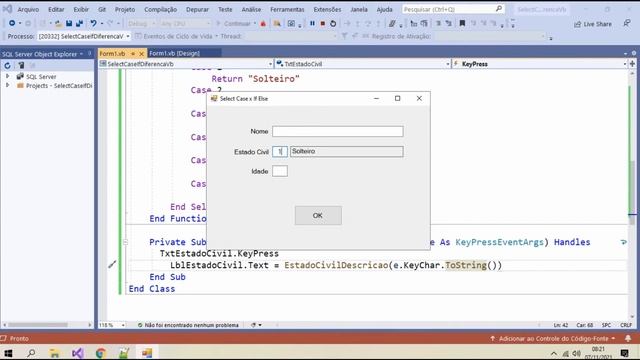
Task: Click the open file folder icon
Action: [58, 24]
